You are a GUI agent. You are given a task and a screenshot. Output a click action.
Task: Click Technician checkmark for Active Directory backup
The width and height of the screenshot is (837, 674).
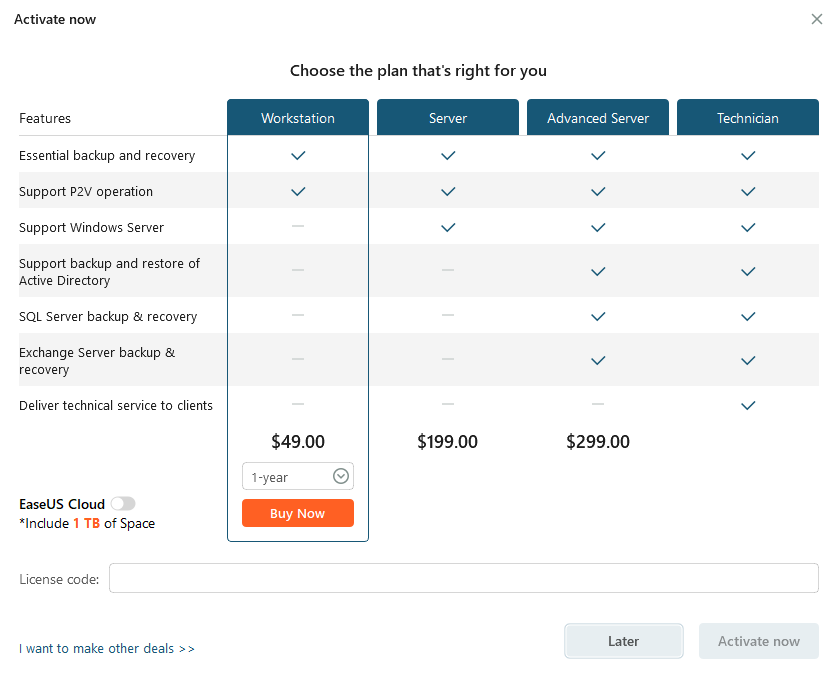tap(748, 272)
